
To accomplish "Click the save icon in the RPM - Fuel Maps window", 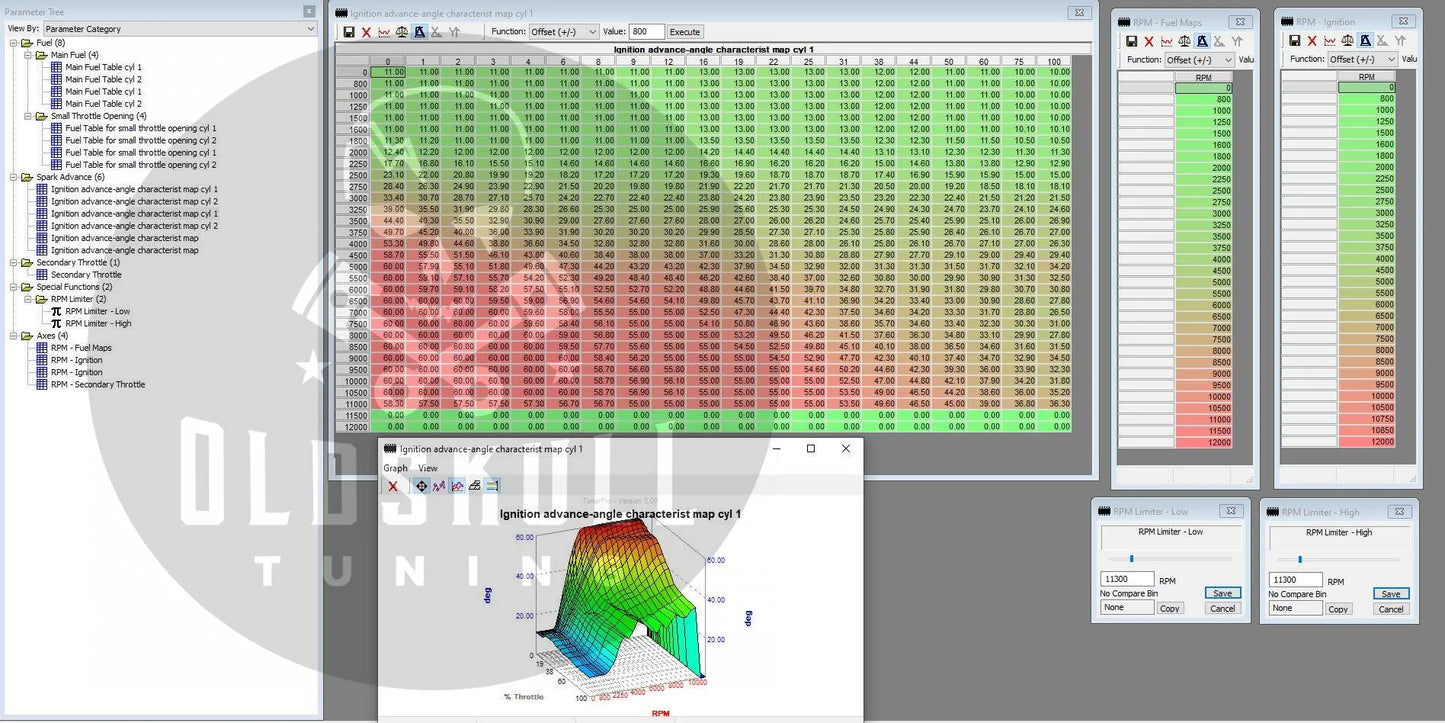I will pos(1131,41).
